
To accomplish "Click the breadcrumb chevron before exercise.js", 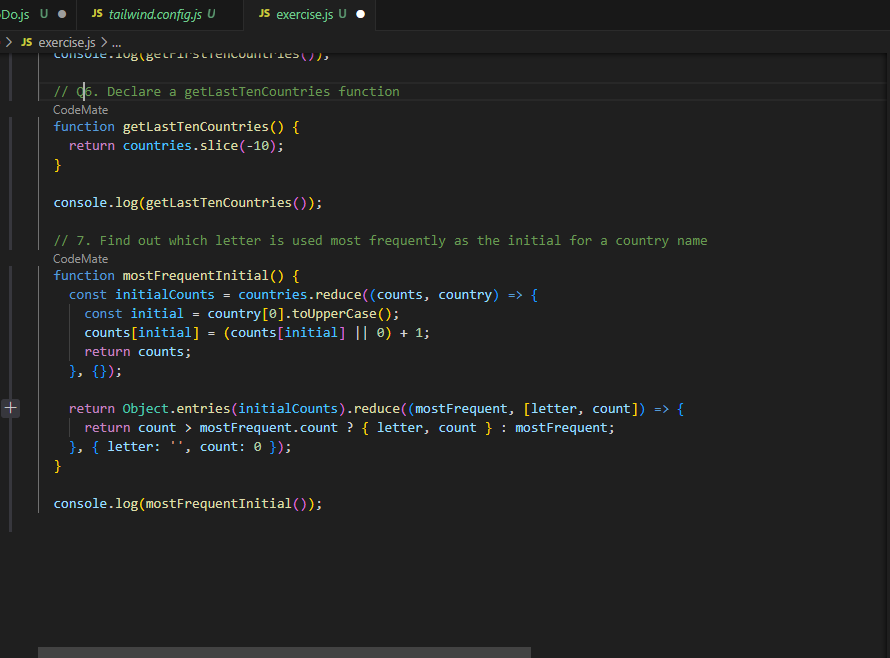I will tap(9, 43).
